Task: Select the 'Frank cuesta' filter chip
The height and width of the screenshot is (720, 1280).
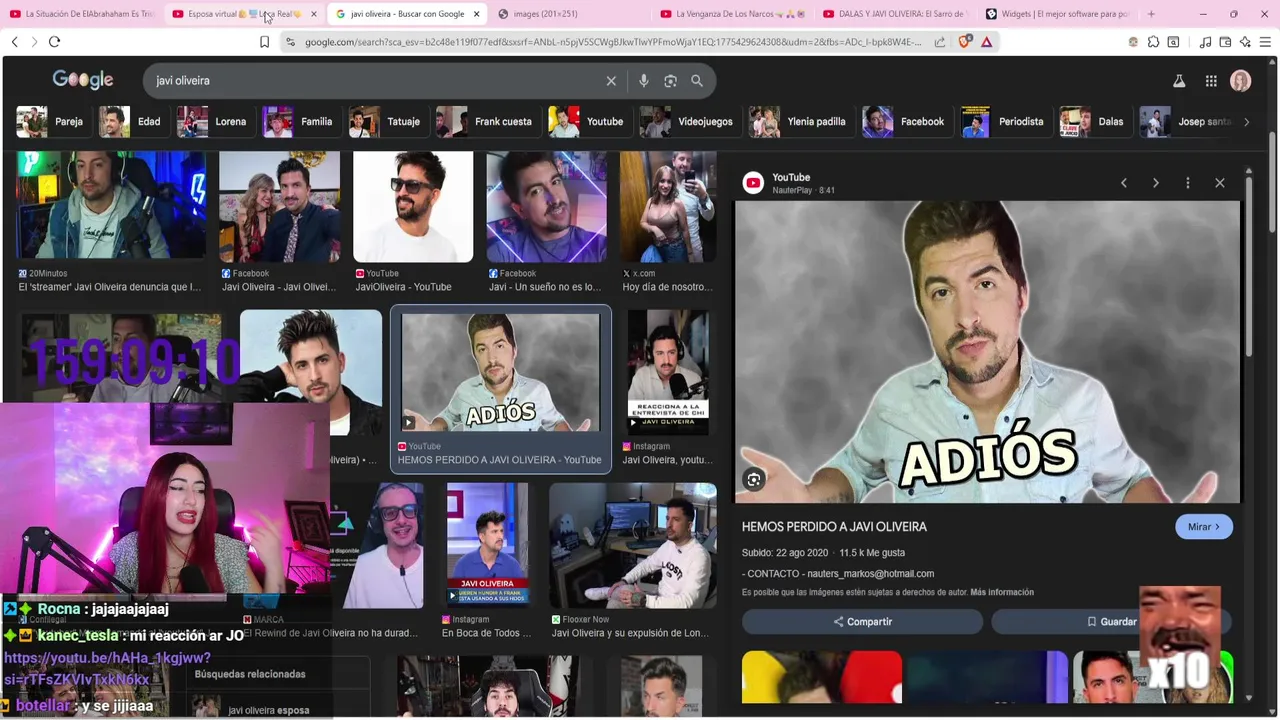Action: tap(486, 122)
